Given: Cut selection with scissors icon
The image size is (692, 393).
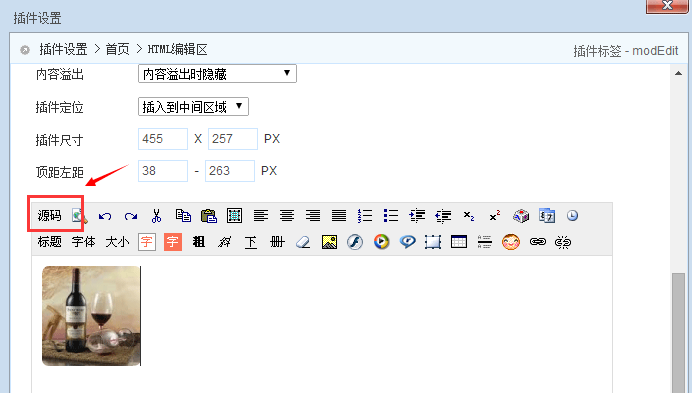Looking at the screenshot, I should point(156,215).
